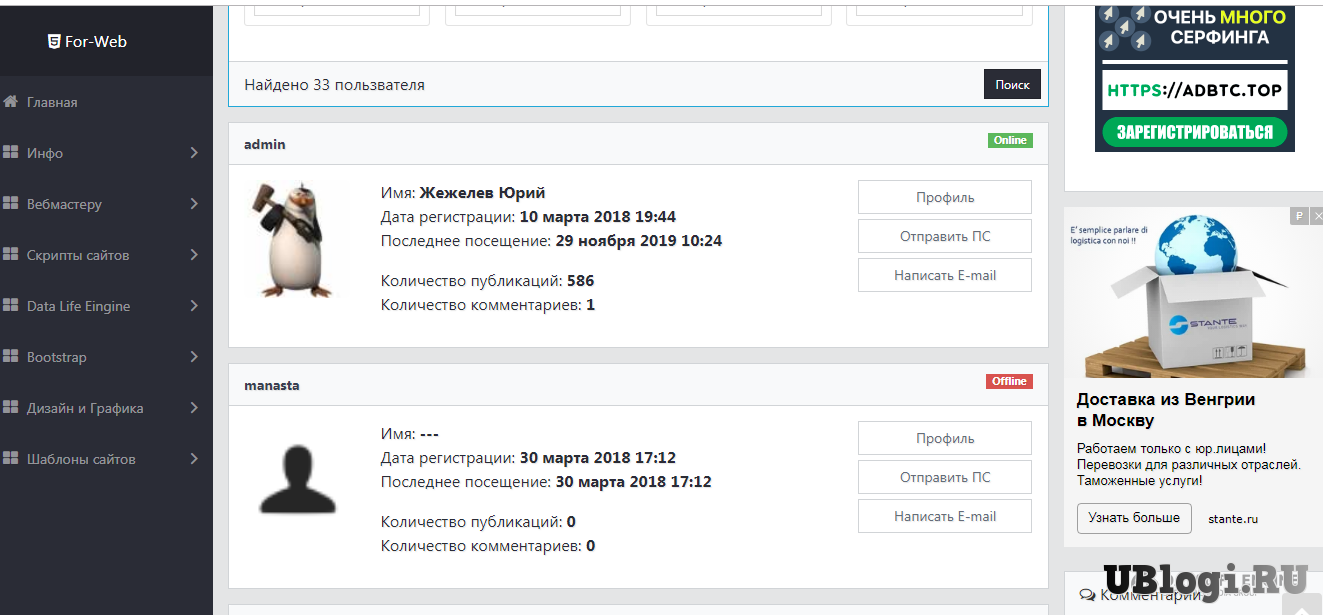
Task: Open admin's Профиль button
Action: pyautogui.click(x=944, y=197)
